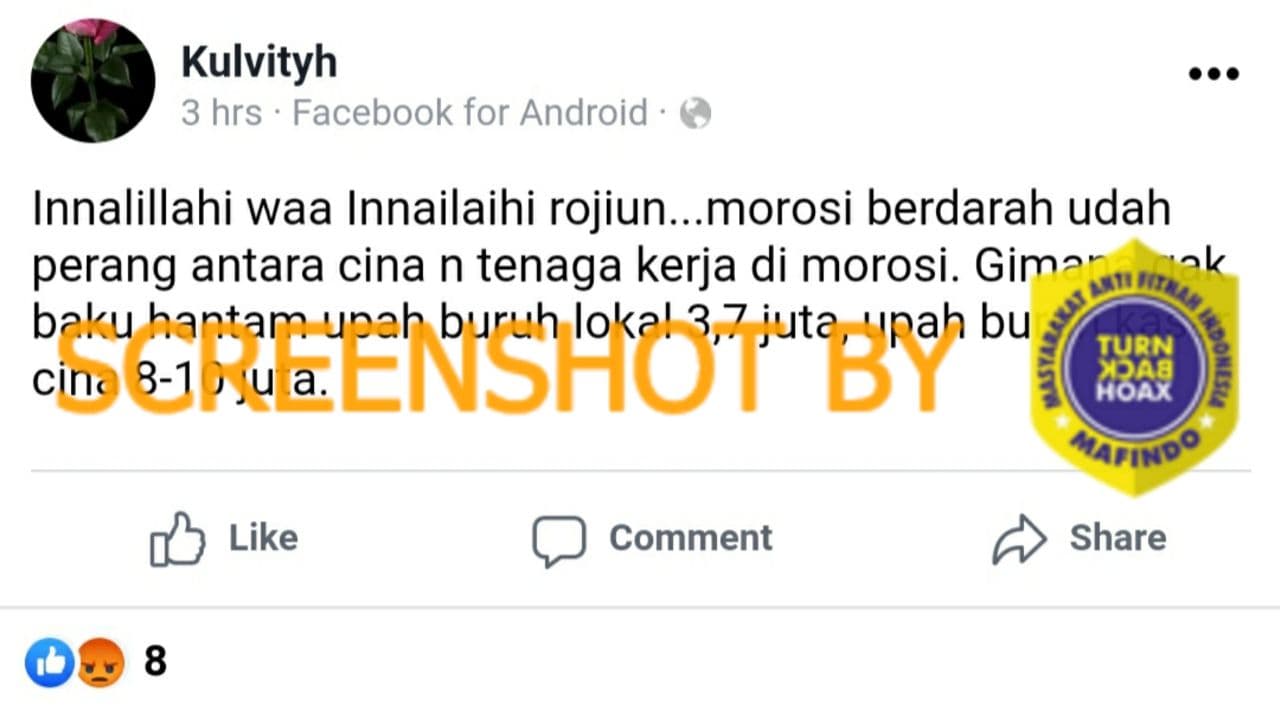
Task: Click the speech bubble Comment icon
Action: (558, 541)
